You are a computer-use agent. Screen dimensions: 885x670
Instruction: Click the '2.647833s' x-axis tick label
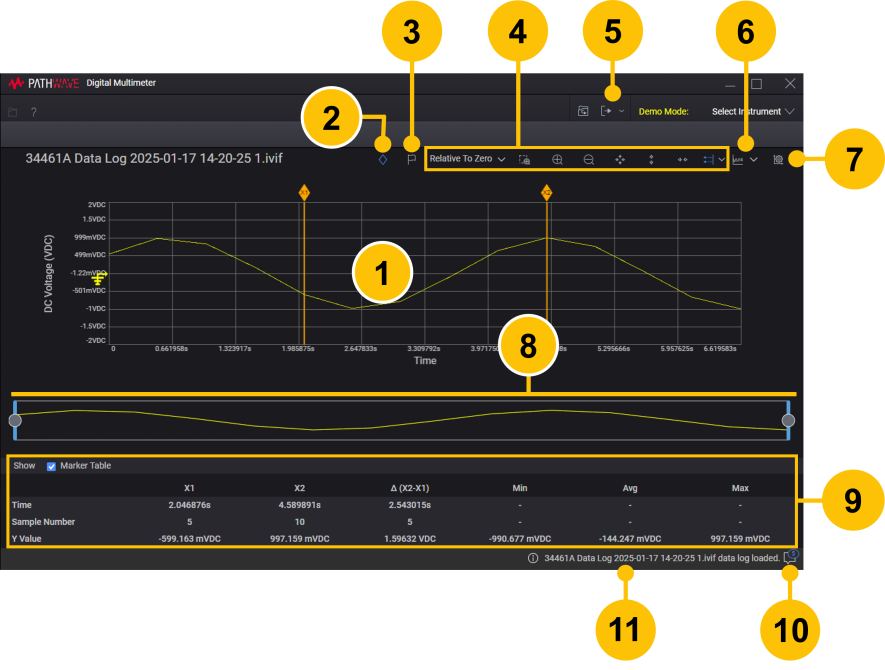(x=361, y=349)
